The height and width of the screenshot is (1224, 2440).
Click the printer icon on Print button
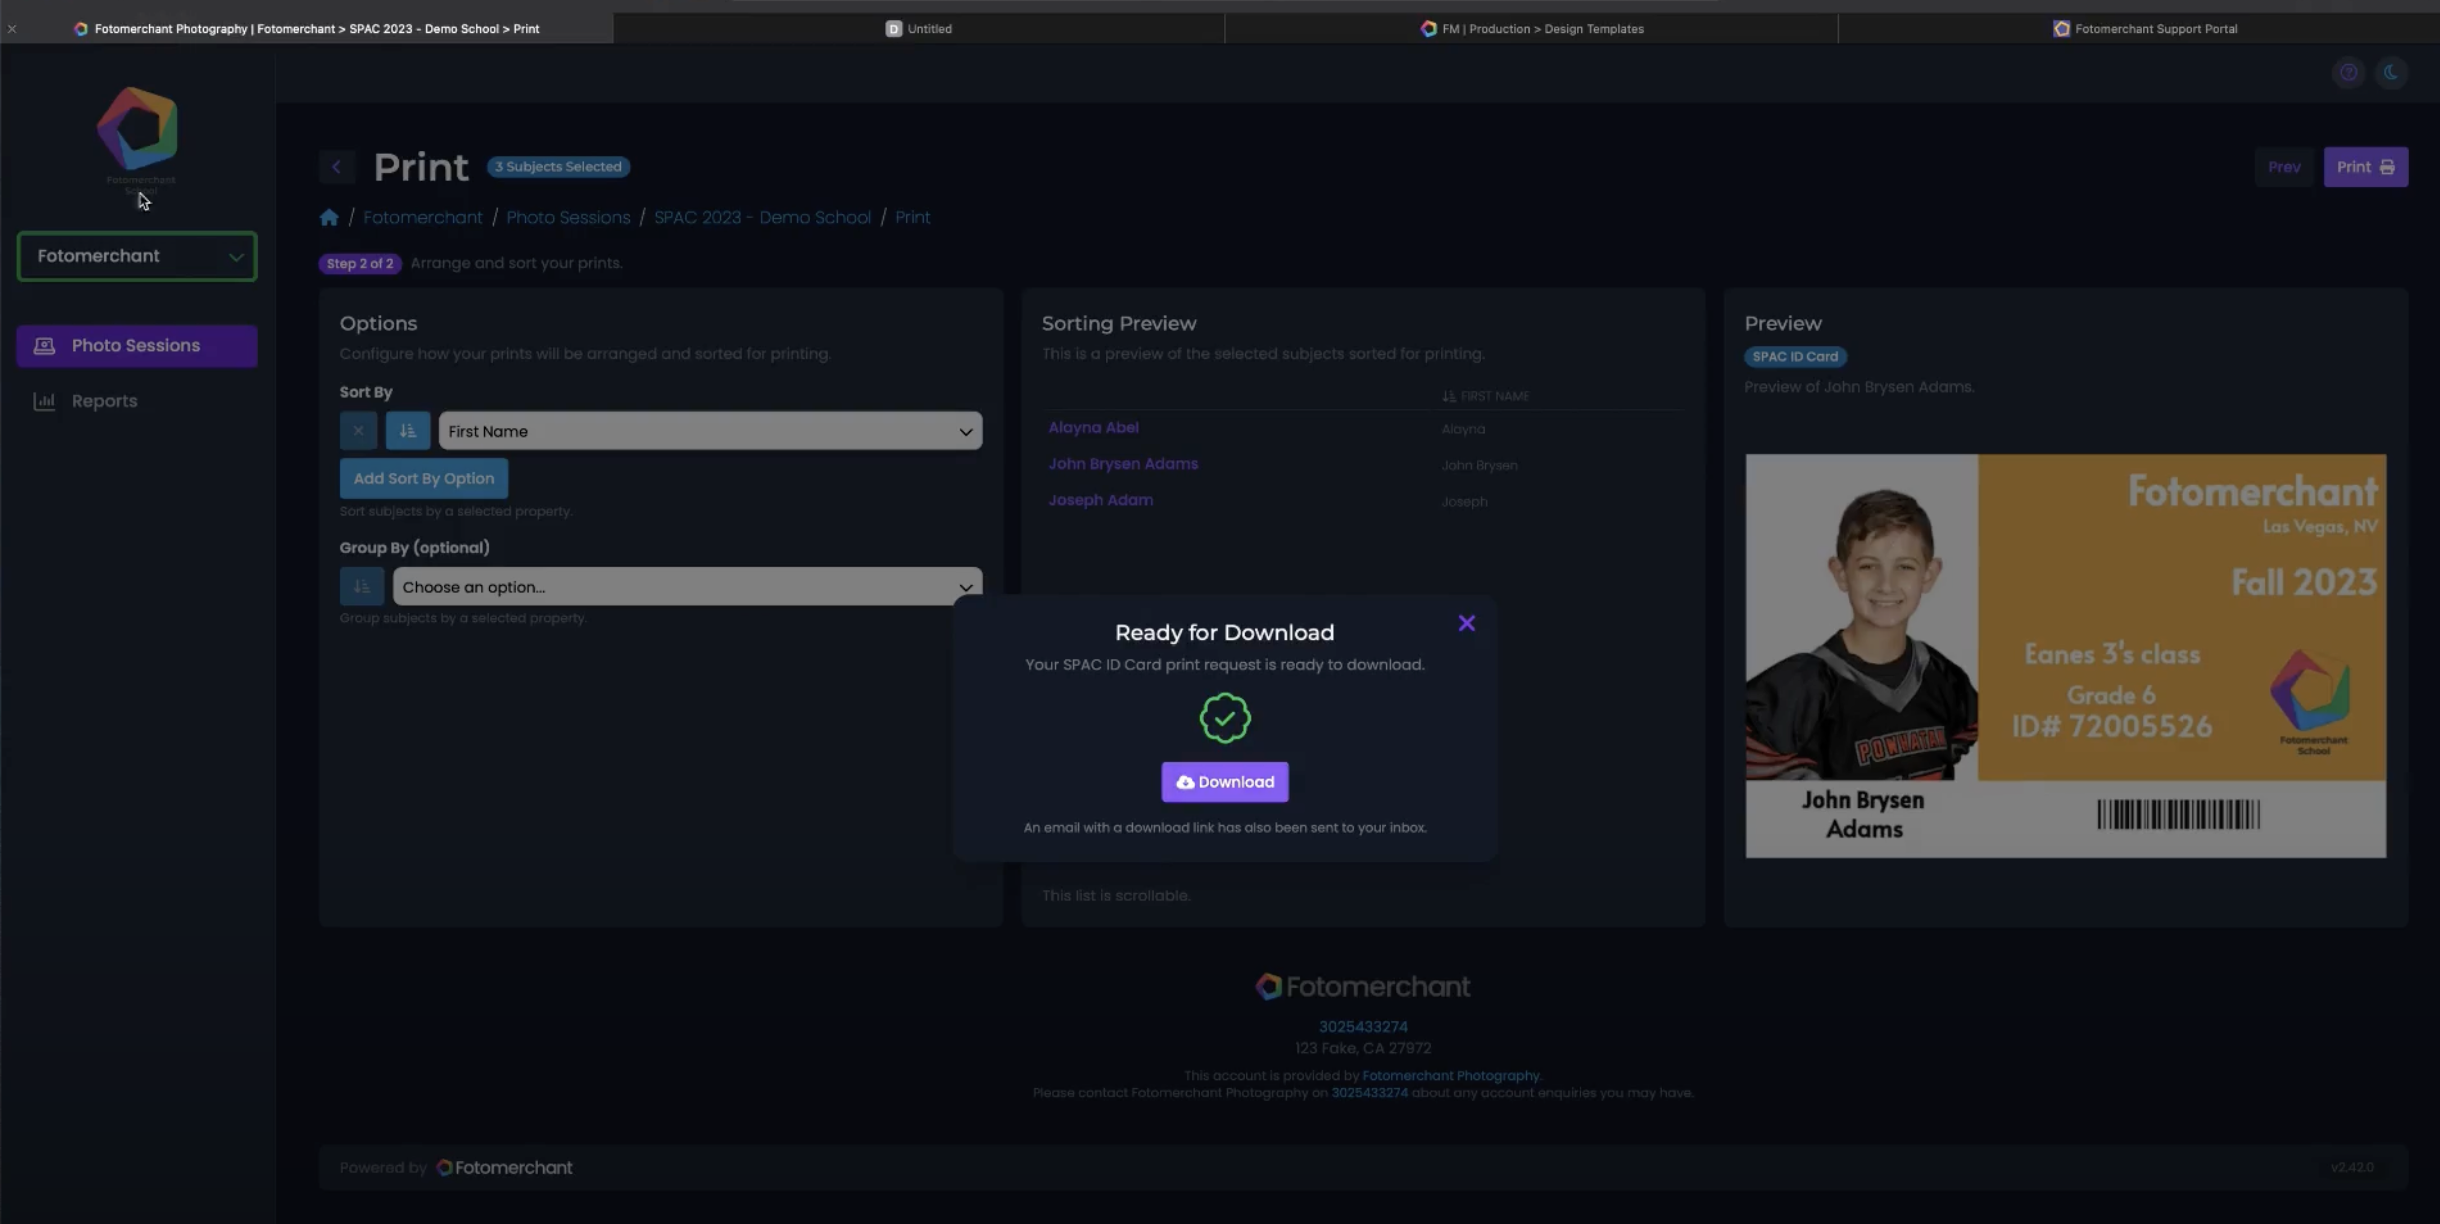[x=2388, y=167]
